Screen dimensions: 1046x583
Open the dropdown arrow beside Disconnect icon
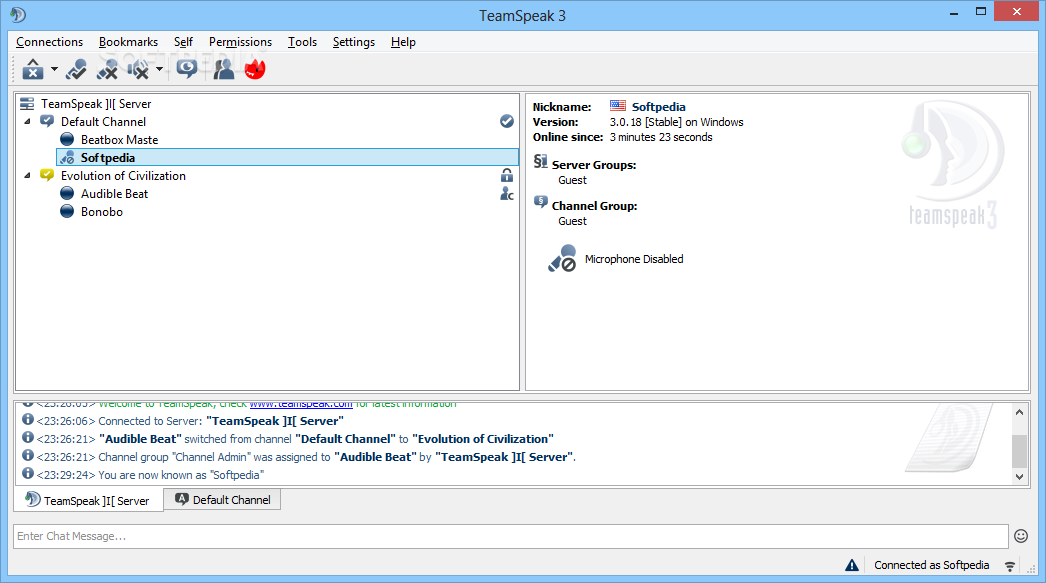click(x=55, y=70)
